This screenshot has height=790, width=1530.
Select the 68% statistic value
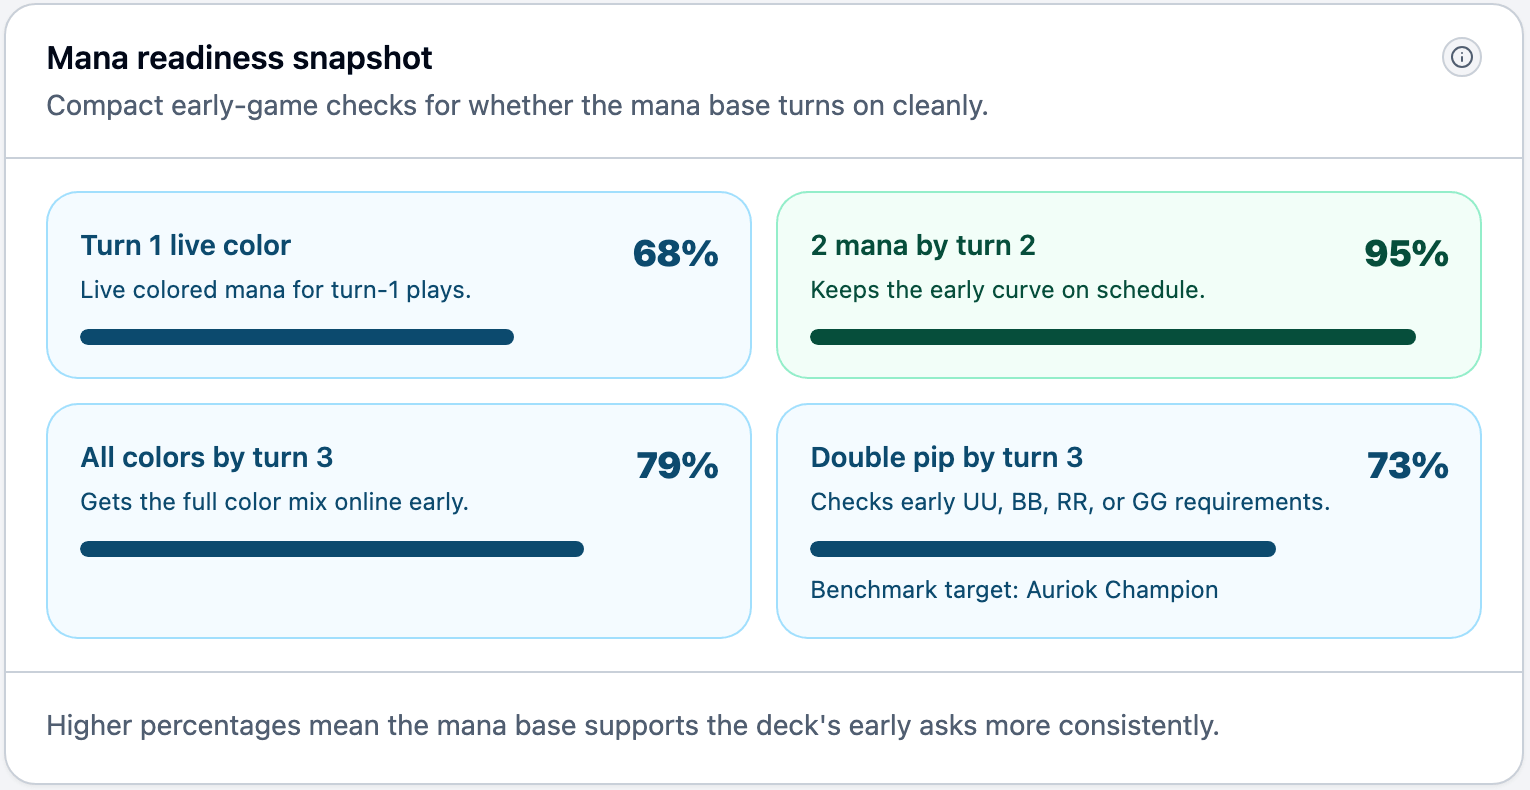tap(676, 255)
